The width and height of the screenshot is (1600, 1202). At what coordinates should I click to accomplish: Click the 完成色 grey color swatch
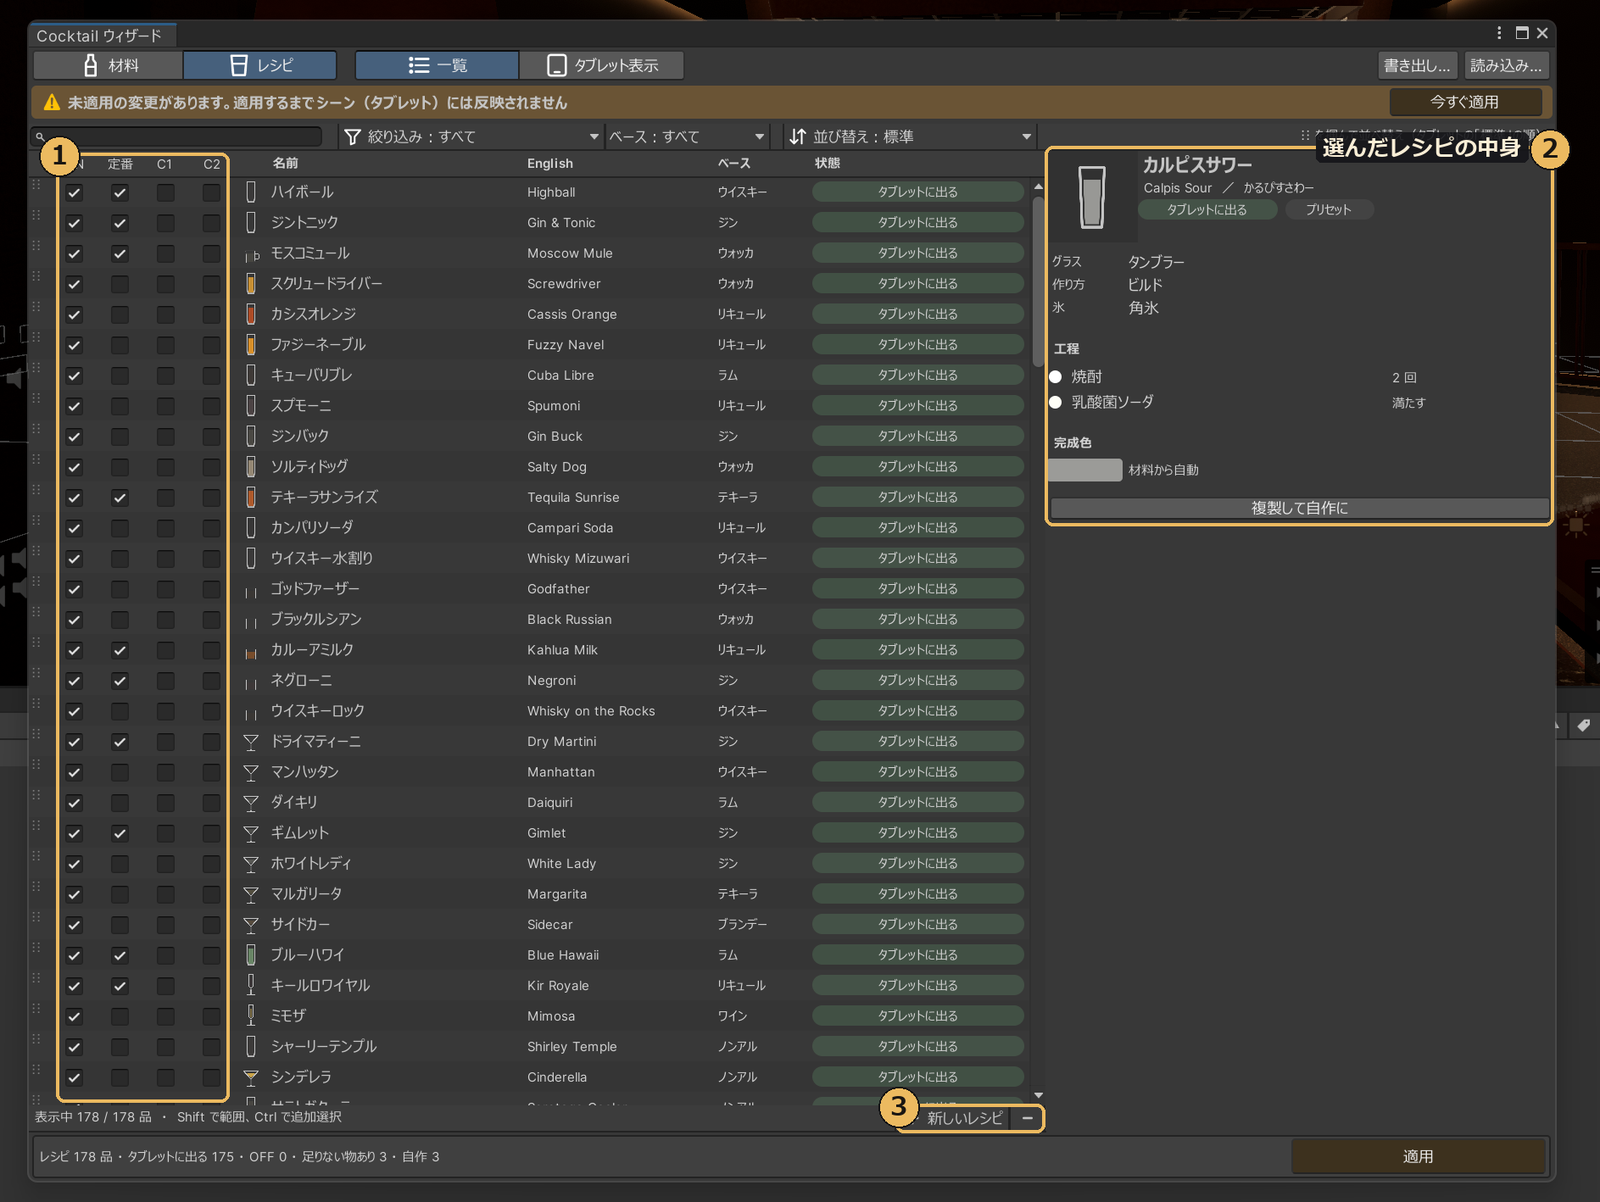click(x=1085, y=470)
